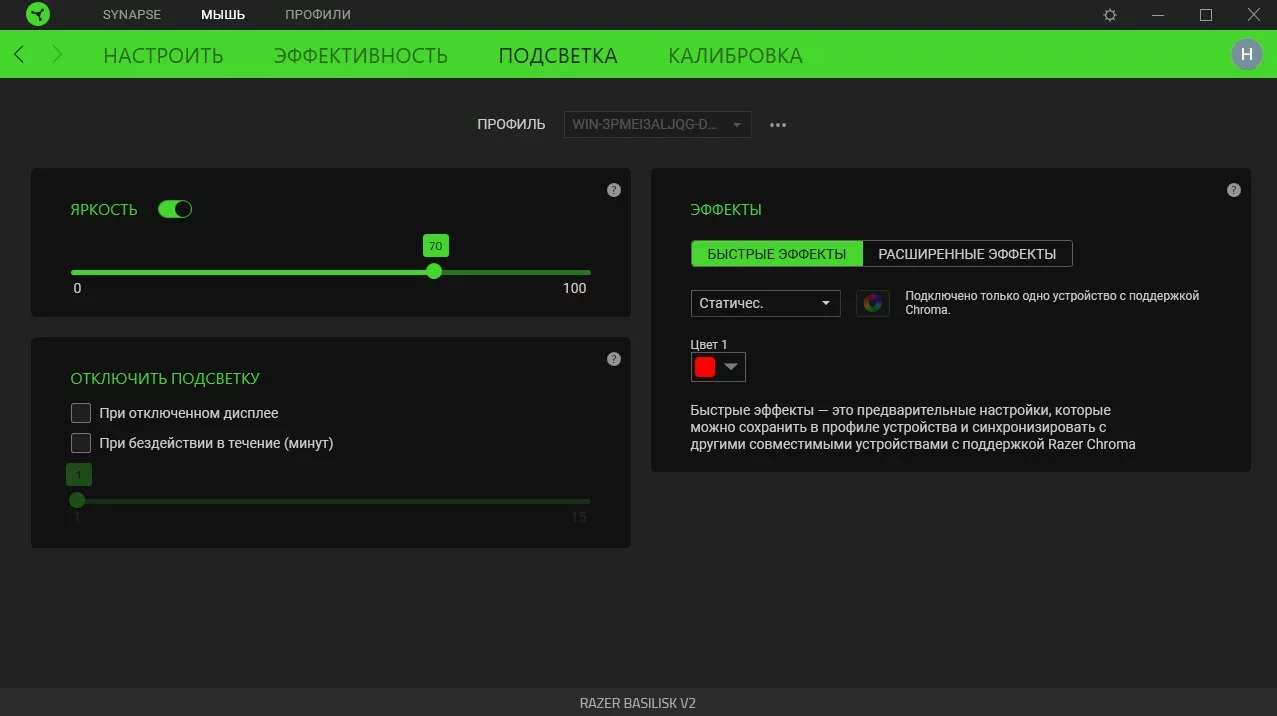This screenshot has height=716, width=1277.
Task: Click the Chroma color wheel icon
Action: [873, 303]
